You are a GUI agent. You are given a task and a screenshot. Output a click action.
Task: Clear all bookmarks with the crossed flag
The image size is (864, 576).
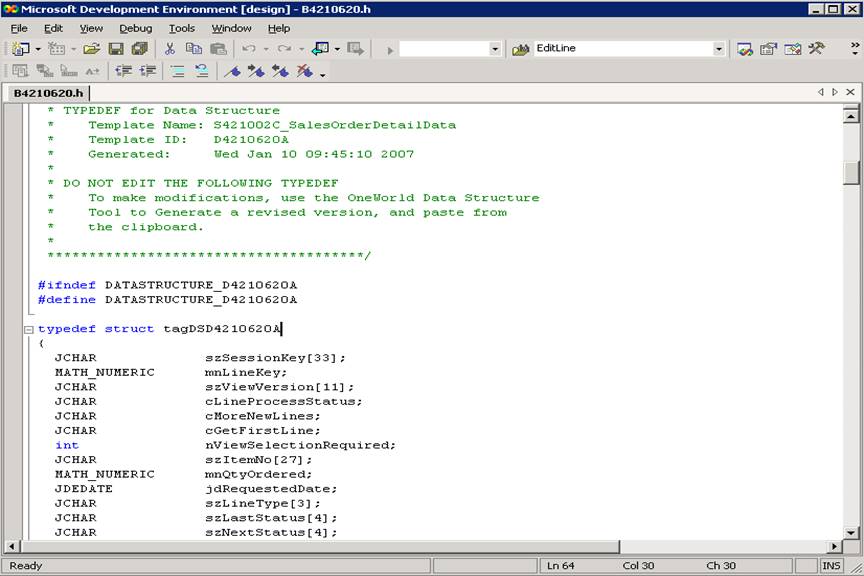pyautogui.click(x=305, y=71)
